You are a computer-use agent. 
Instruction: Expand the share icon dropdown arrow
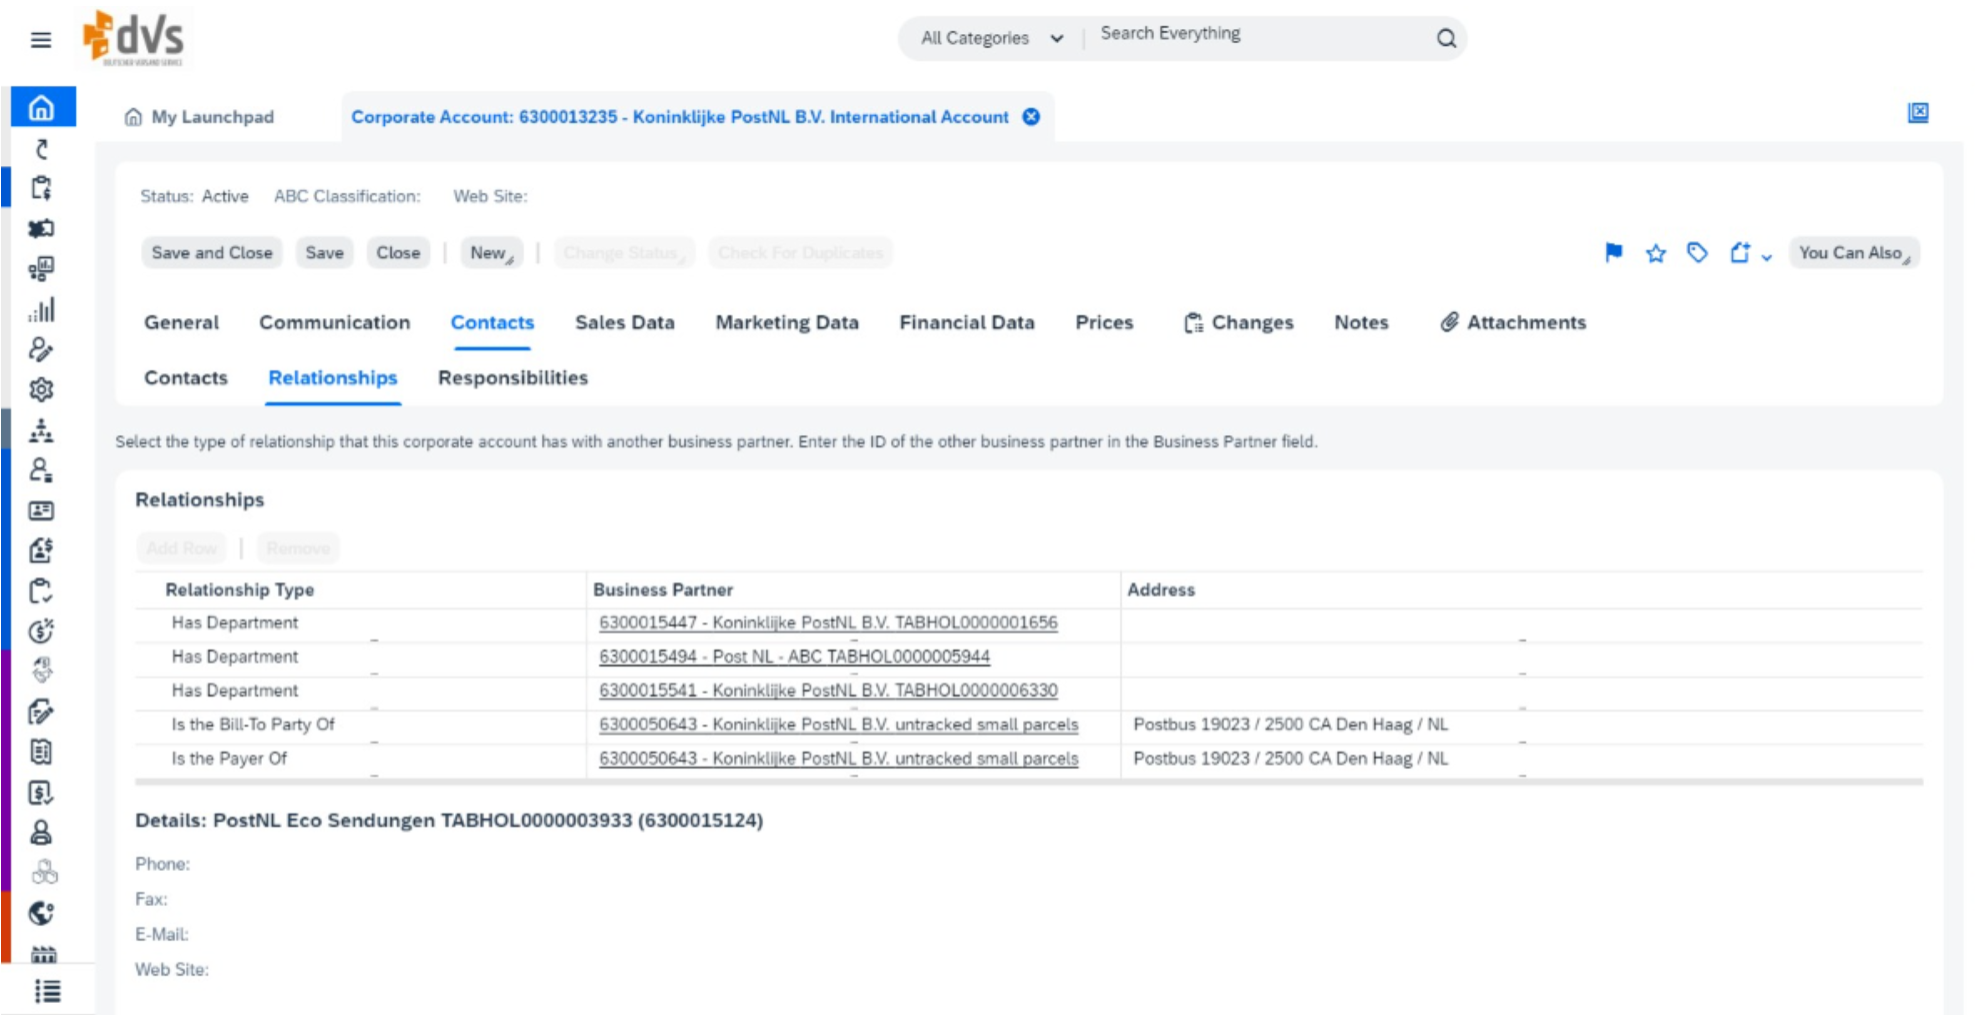[x=1767, y=256]
